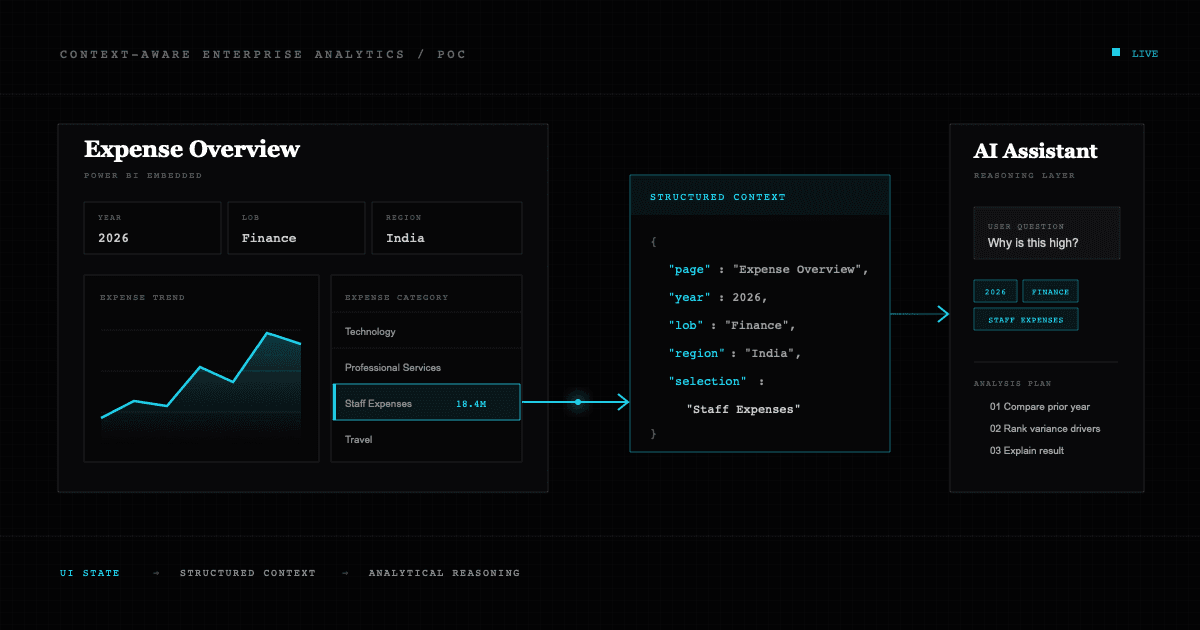Select the STRUCTURED CONTEXT footer step

click(x=248, y=573)
